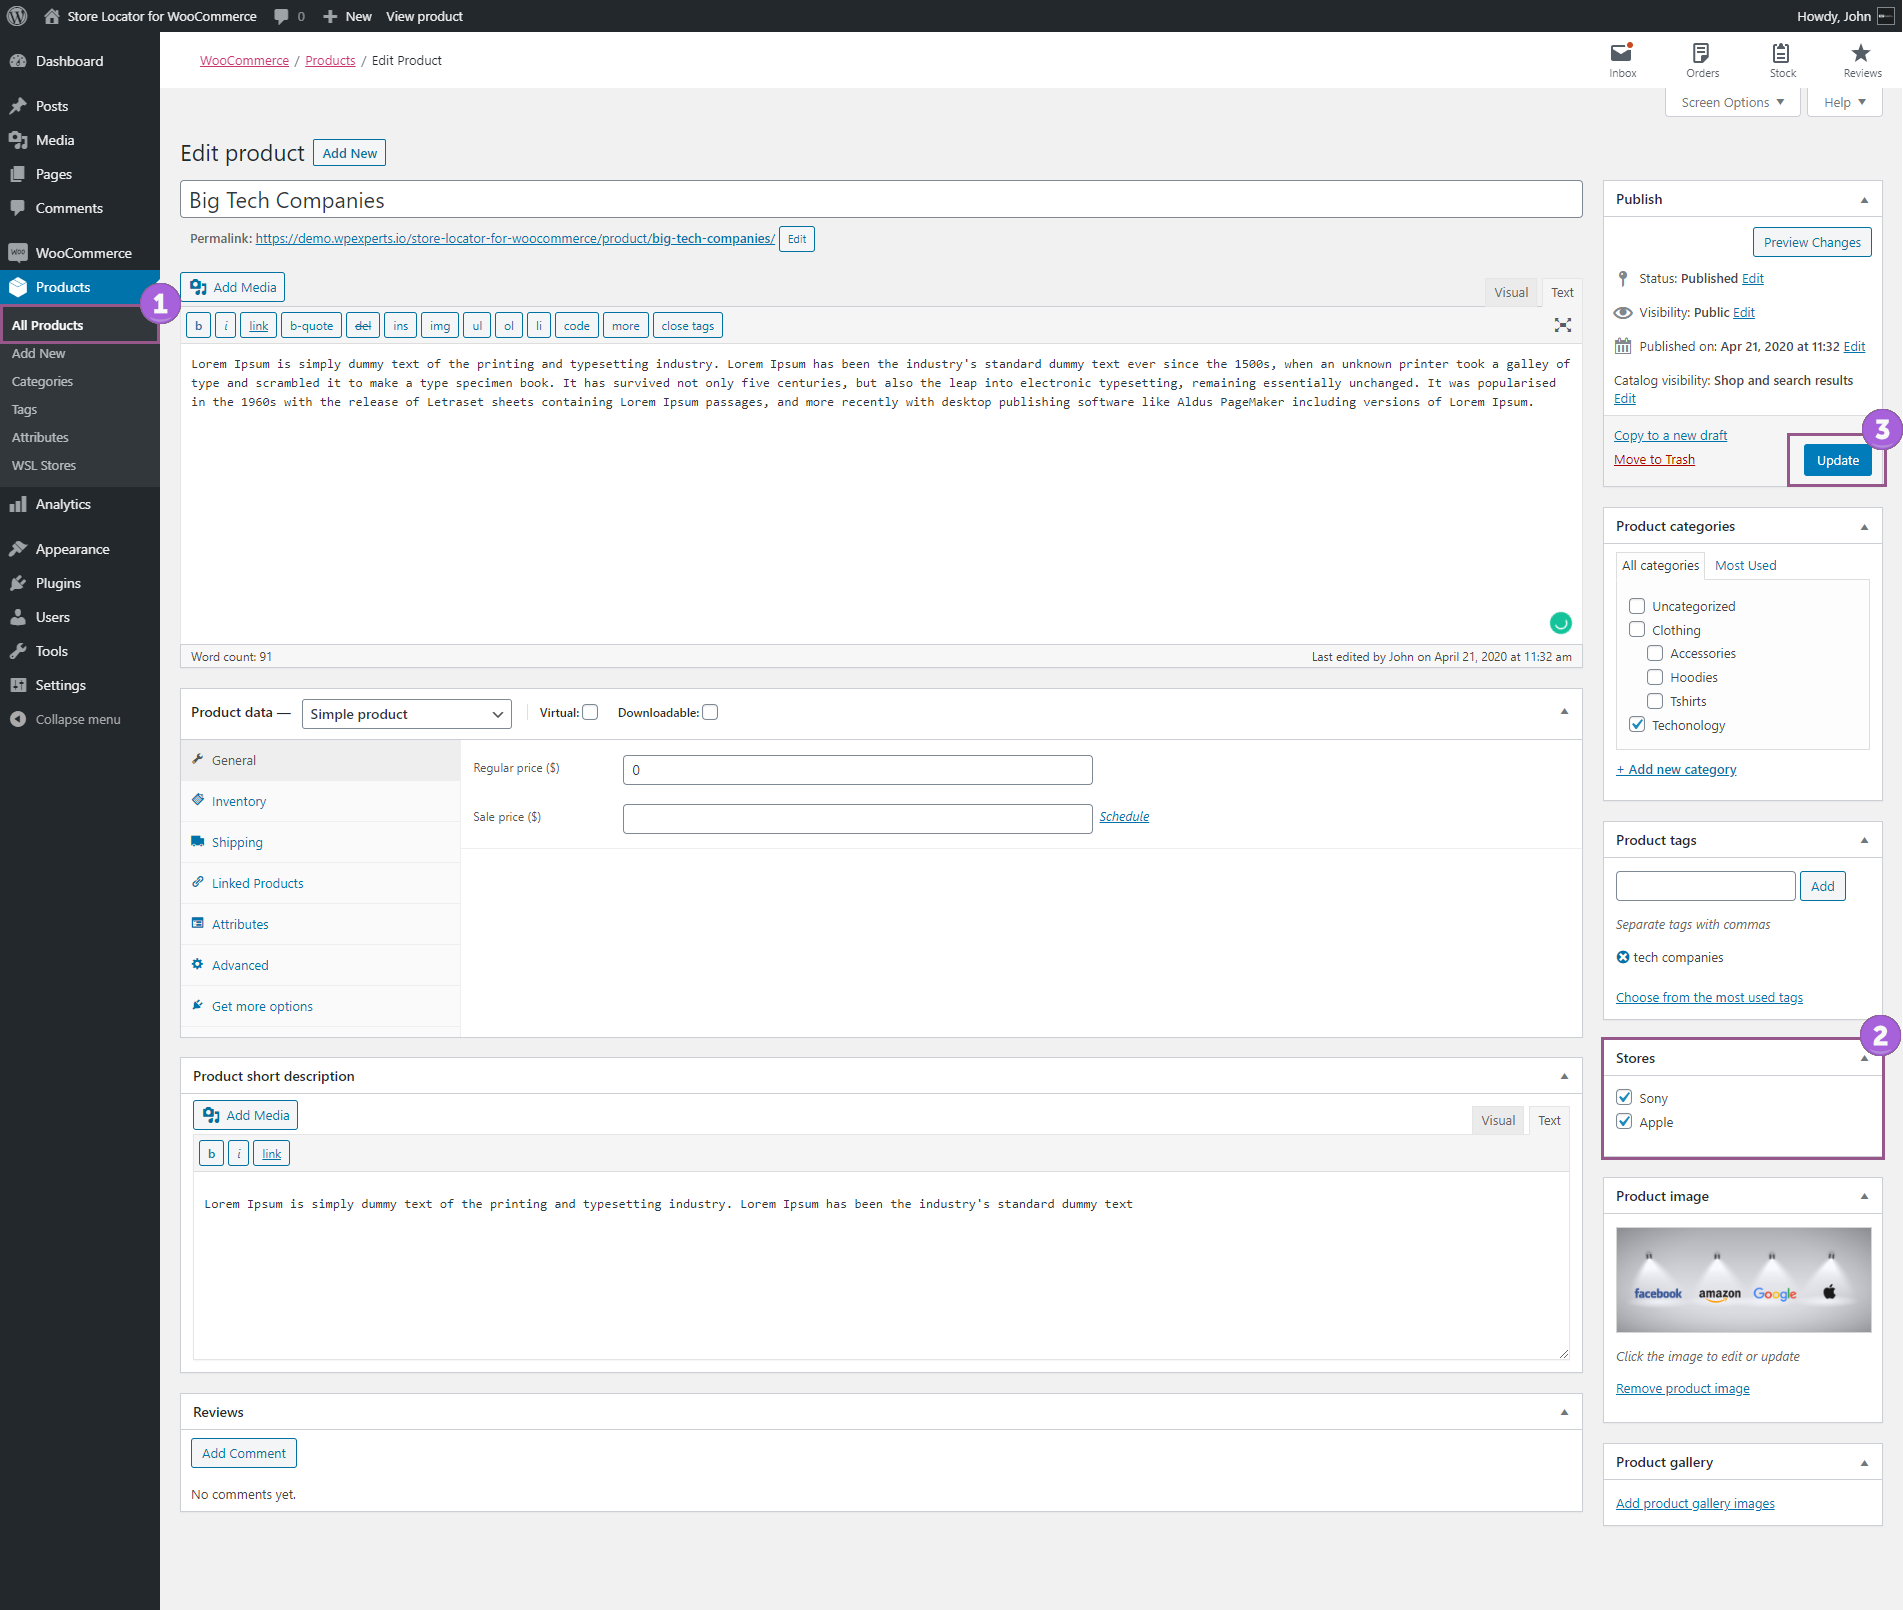Open the Orders panel icon

1701,59
